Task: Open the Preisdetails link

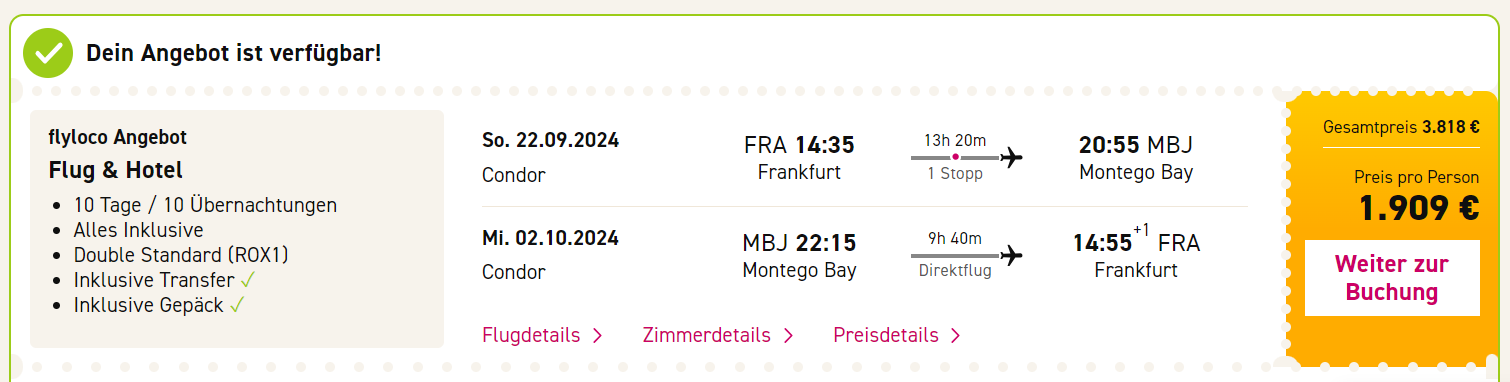Action: (886, 335)
